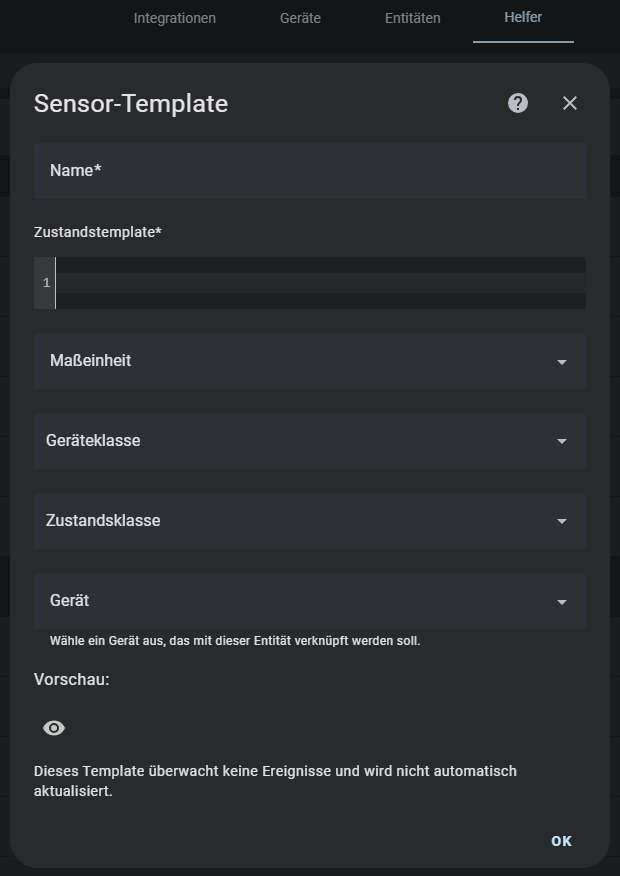Click into the Zustandstemplate code editor

[321, 283]
